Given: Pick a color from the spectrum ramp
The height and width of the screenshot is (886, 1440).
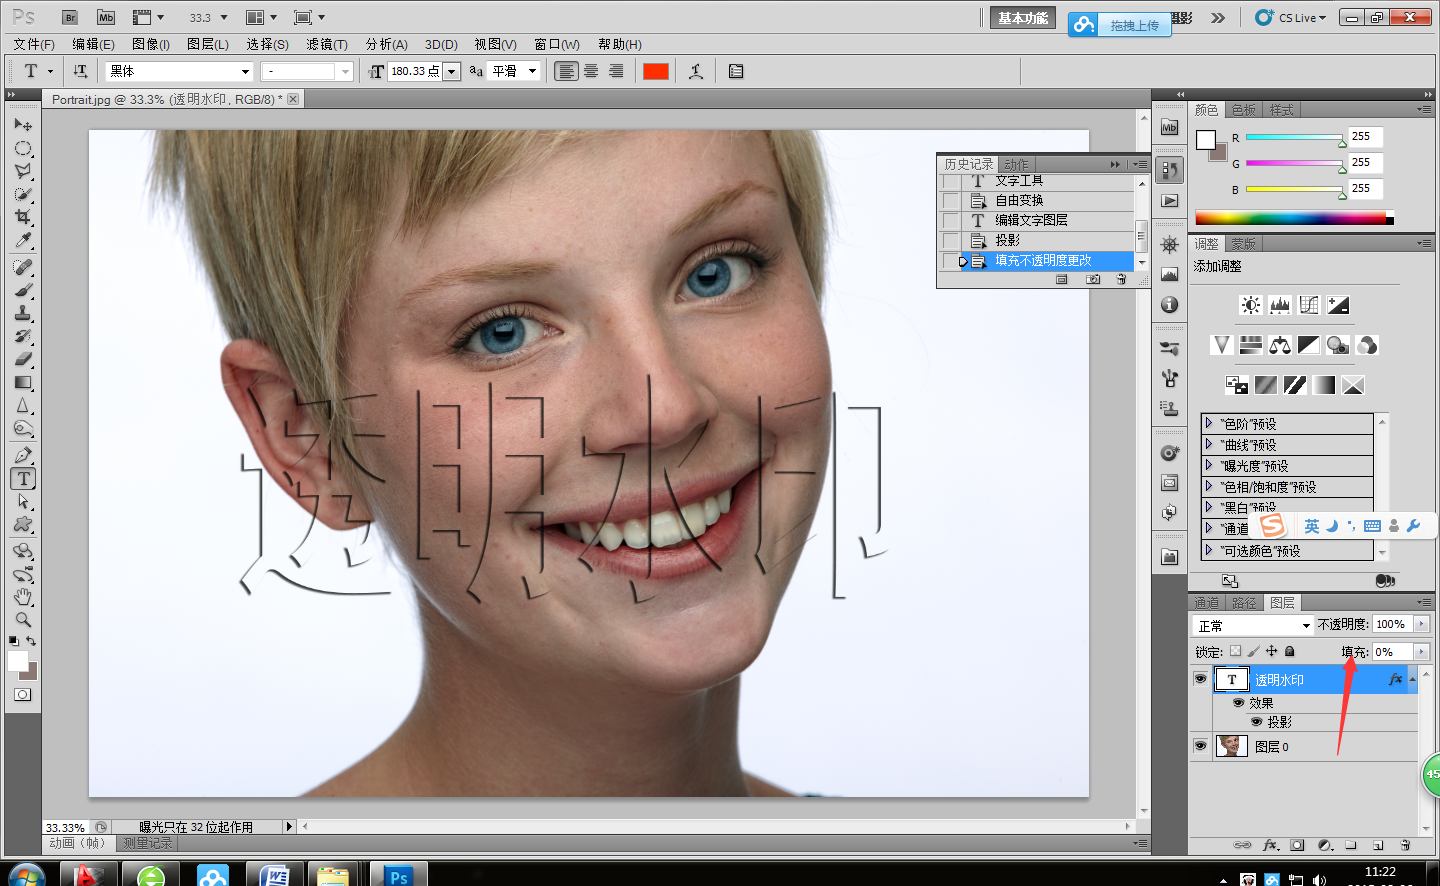Looking at the screenshot, I should click(1294, 218).
